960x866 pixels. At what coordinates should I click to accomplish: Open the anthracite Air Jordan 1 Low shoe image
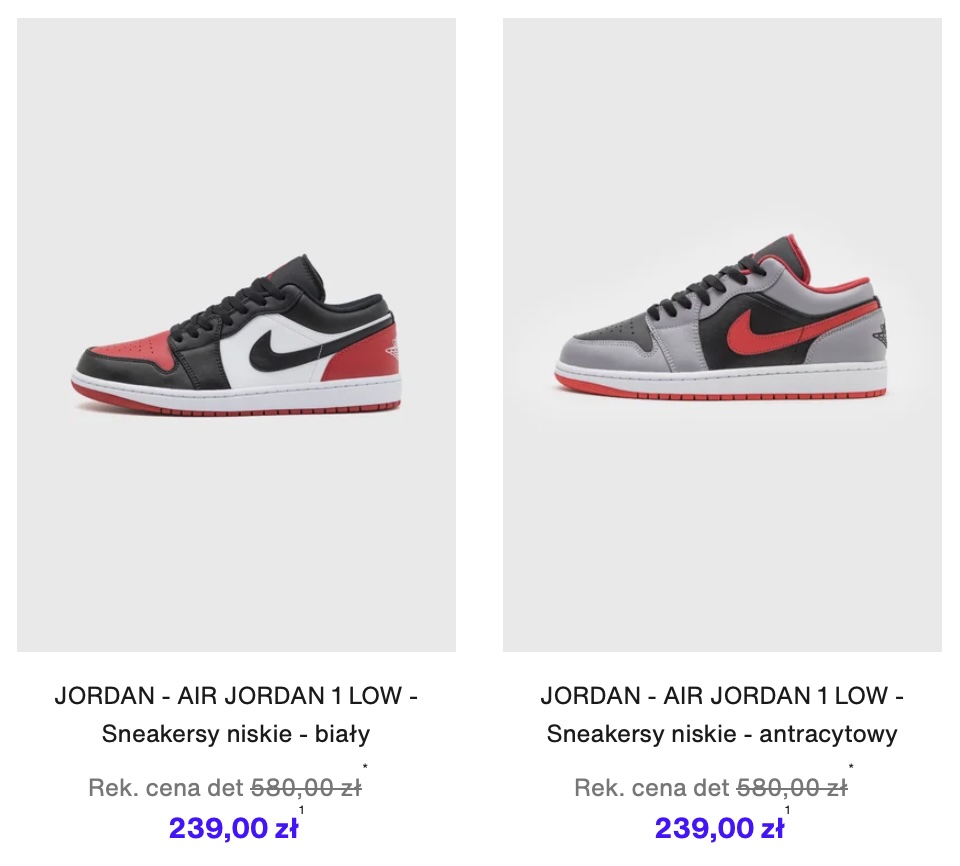point(722,334)
